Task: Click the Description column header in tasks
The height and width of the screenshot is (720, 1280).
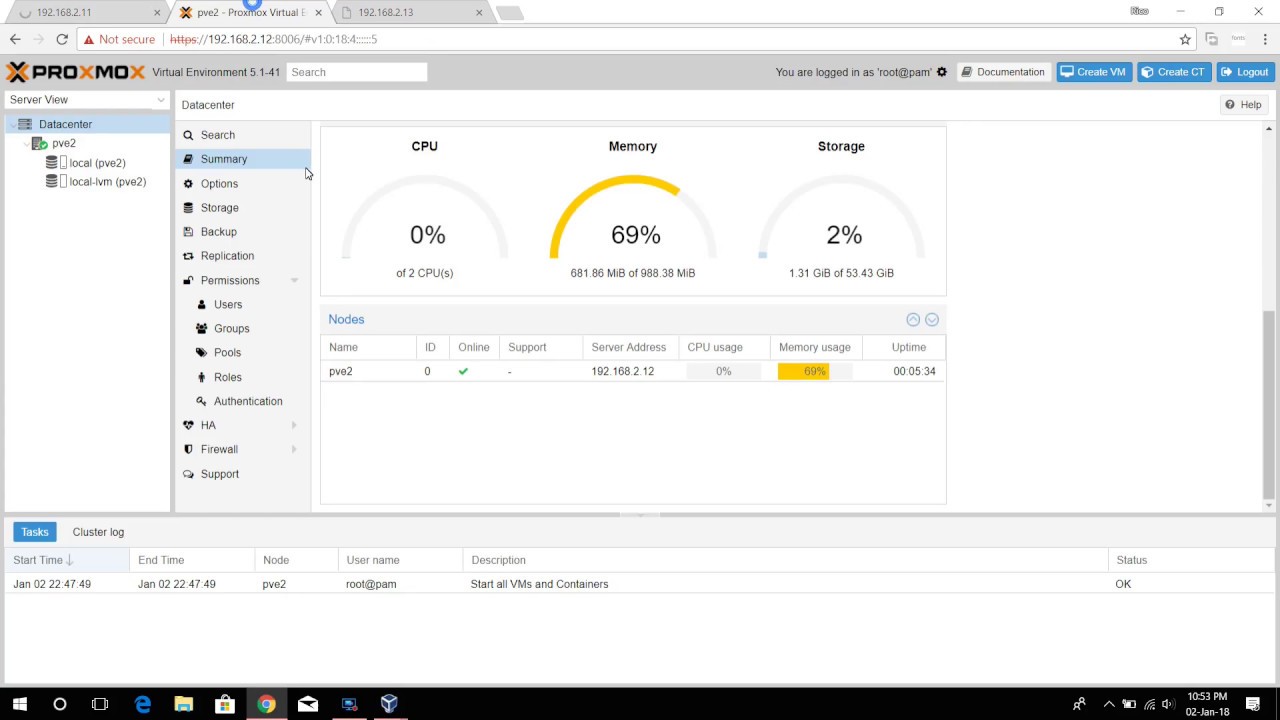Action: (x=785, y=560)
